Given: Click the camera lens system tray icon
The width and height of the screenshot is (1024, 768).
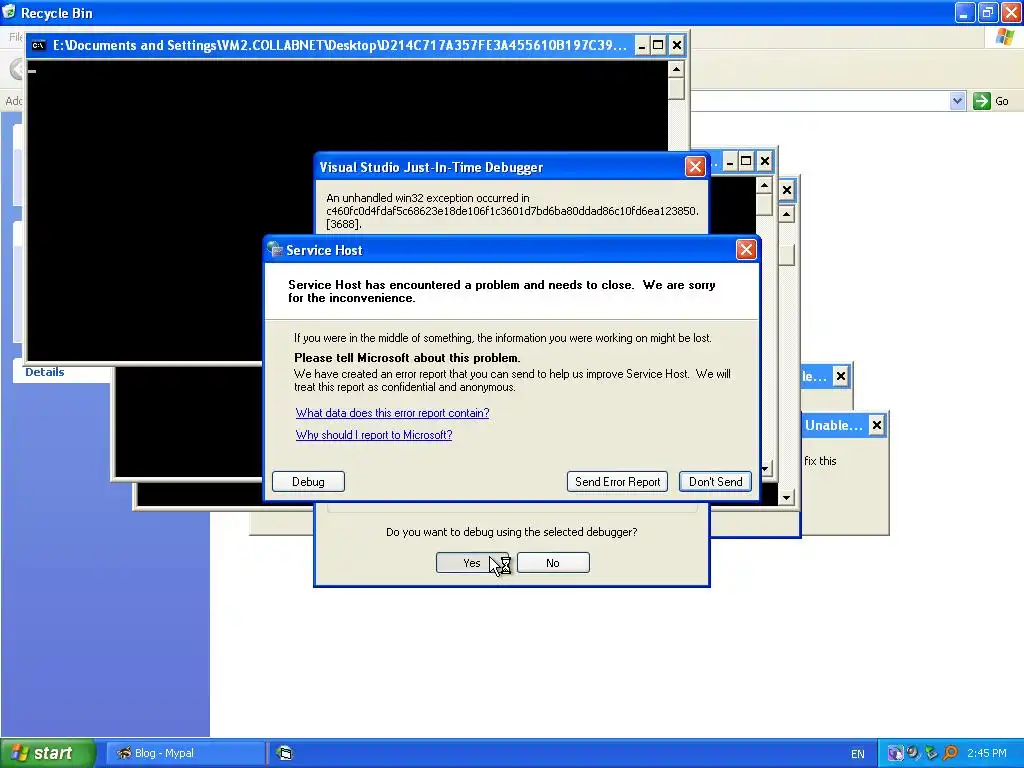Looking at the screenshot, I should pyautogui.click(x=913, y=753).
